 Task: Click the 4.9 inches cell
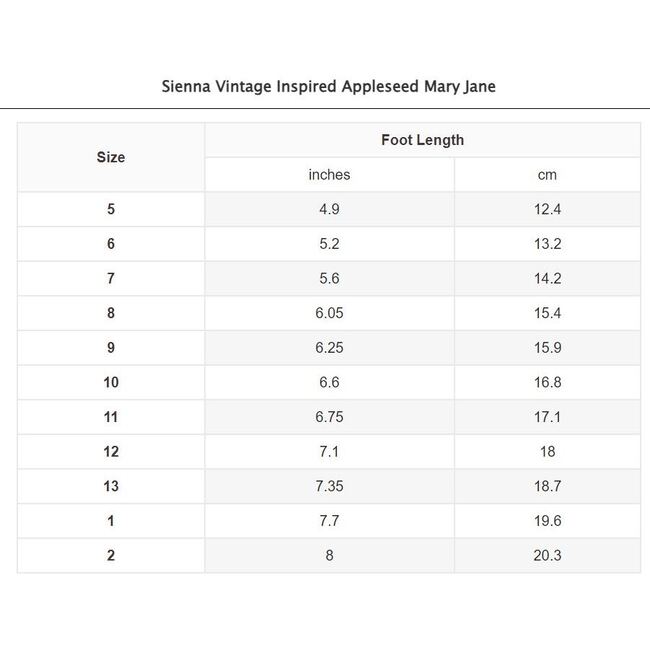click(329, 209)
